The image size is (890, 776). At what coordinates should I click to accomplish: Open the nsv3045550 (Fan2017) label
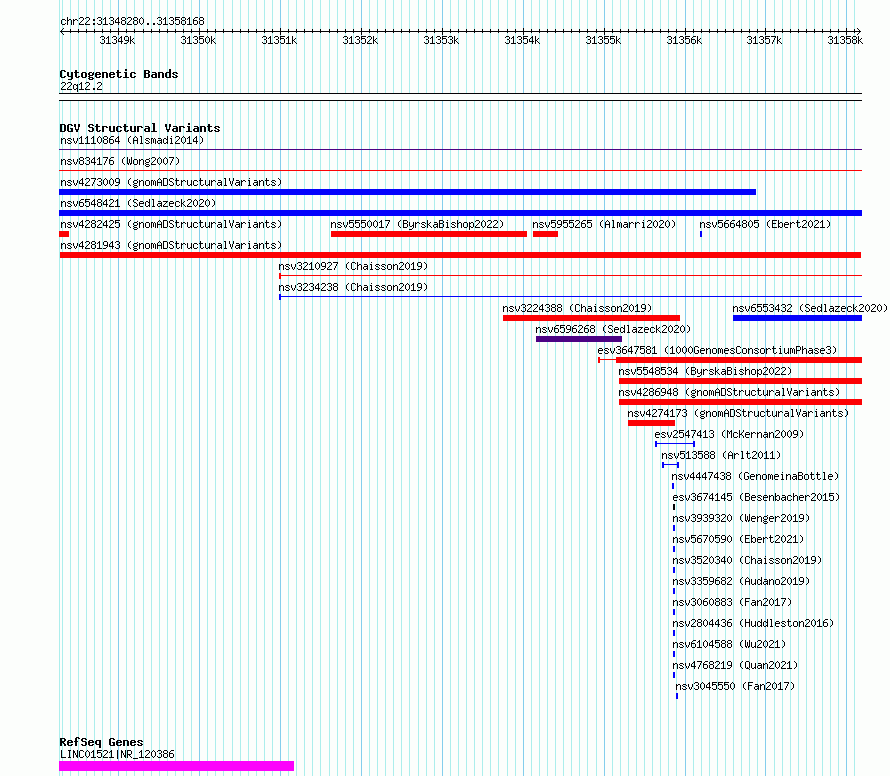[x=735, y=686]
